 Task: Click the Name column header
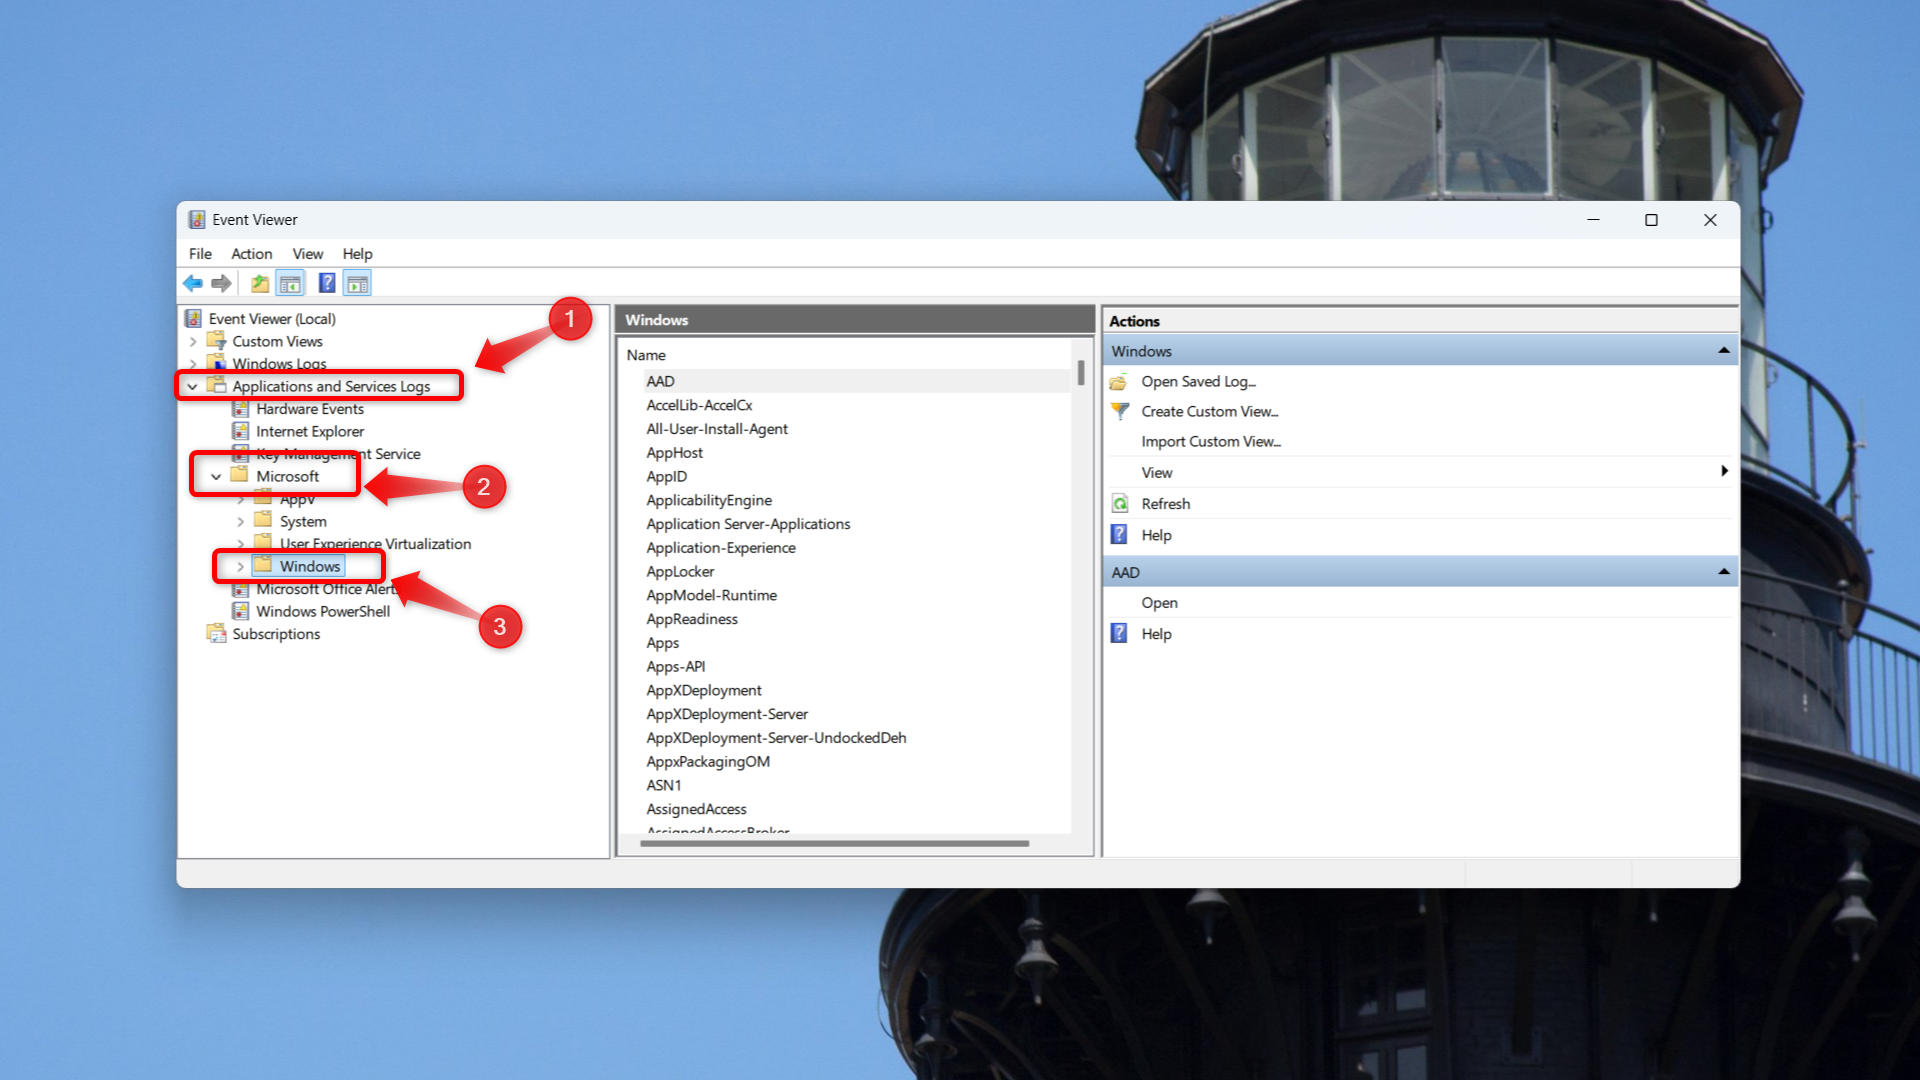[x=646, y=355]
